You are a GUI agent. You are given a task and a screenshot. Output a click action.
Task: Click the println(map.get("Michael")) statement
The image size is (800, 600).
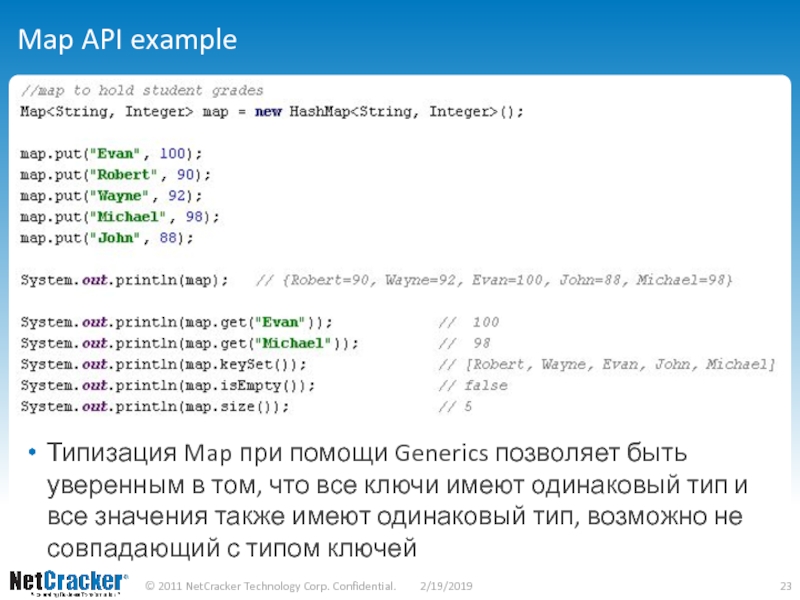click(189, 343)
